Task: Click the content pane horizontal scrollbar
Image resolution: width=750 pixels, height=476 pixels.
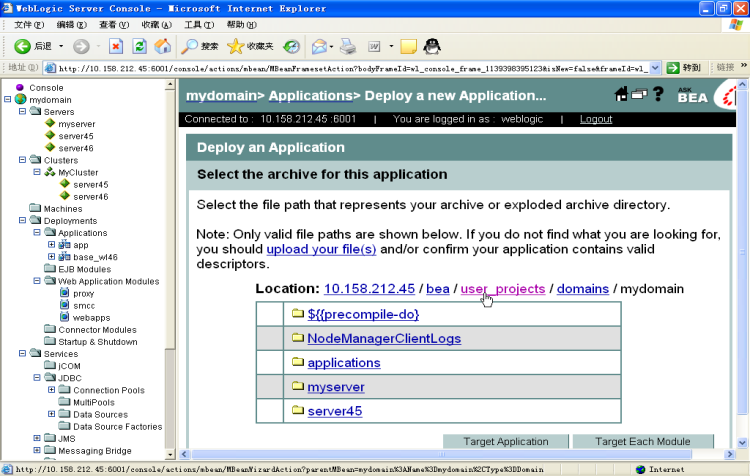Action: click(441, 454)
